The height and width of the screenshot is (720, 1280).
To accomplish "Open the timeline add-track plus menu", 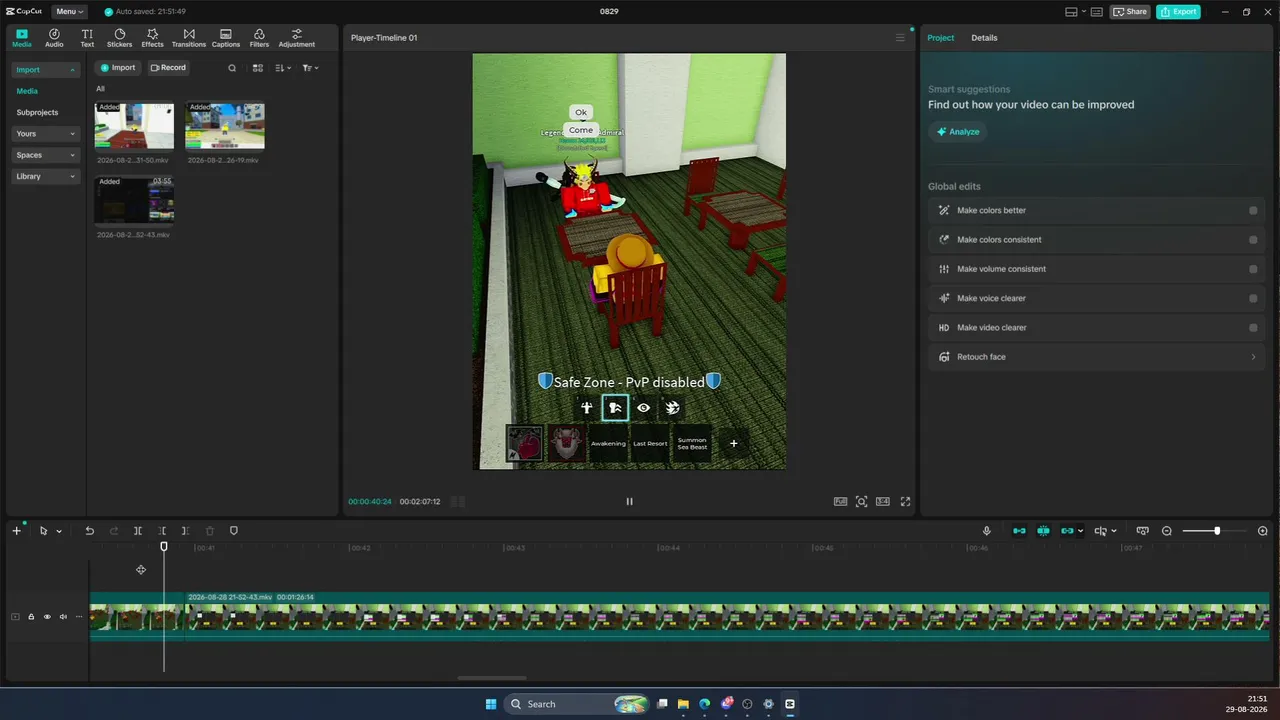I will (16, 531).
